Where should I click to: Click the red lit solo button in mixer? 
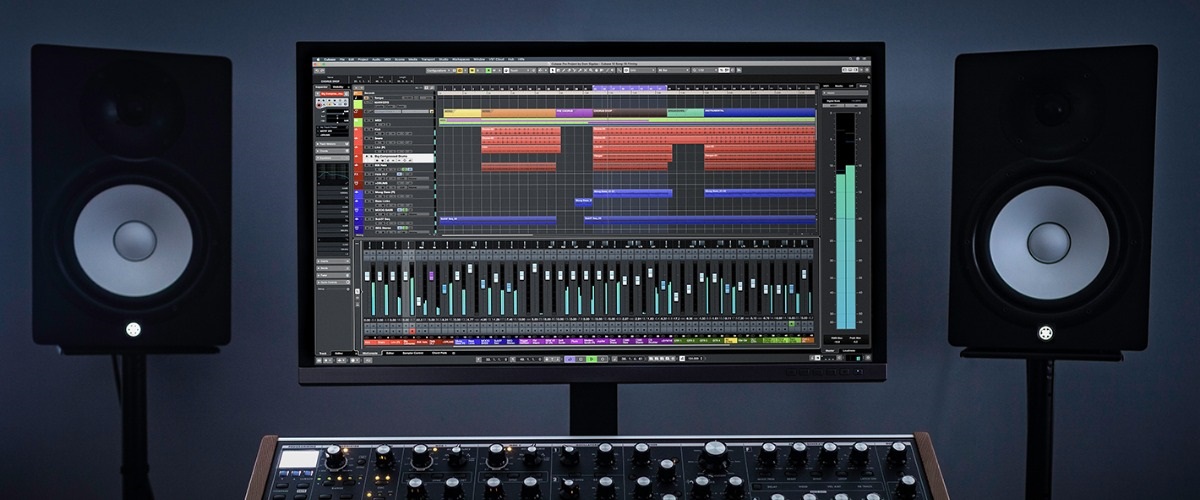click(412, 331)
